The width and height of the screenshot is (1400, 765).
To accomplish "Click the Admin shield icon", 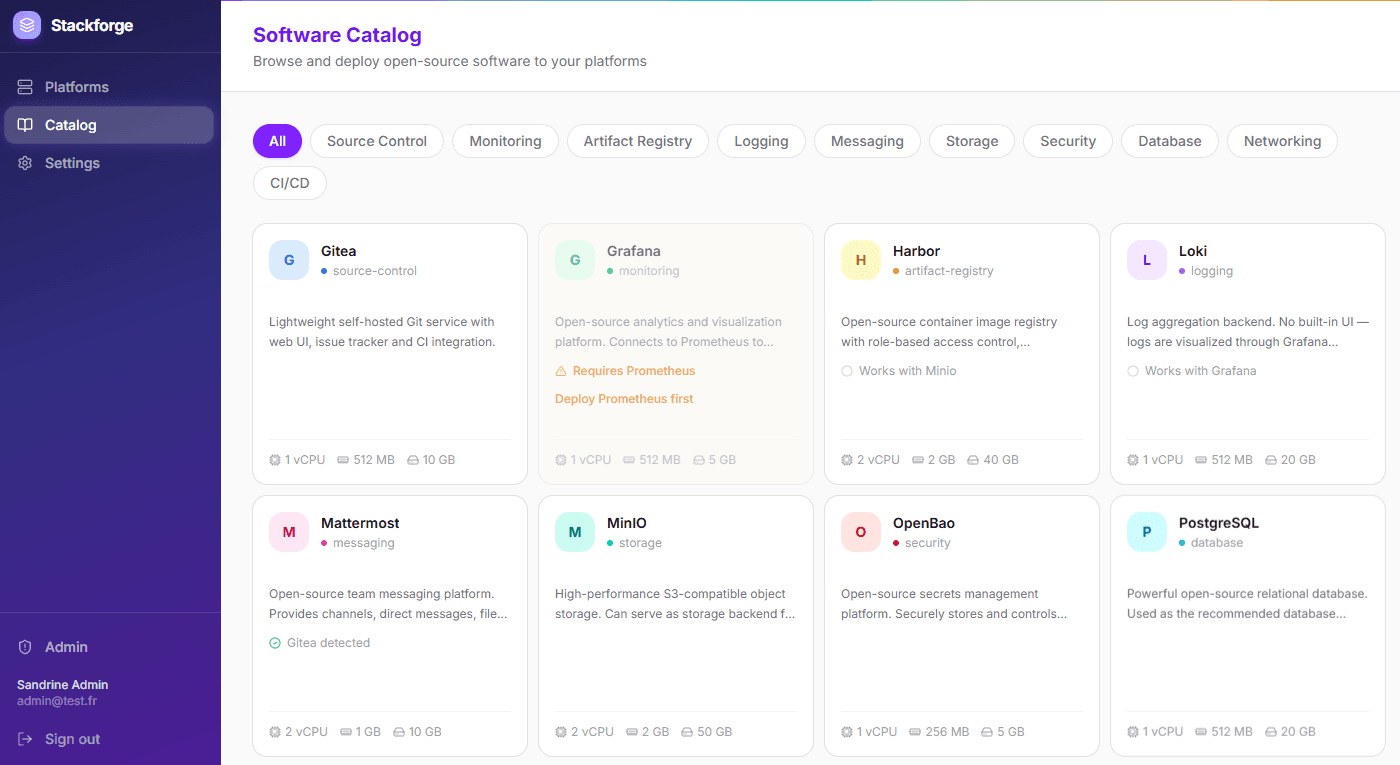I will tap(25, 647).
